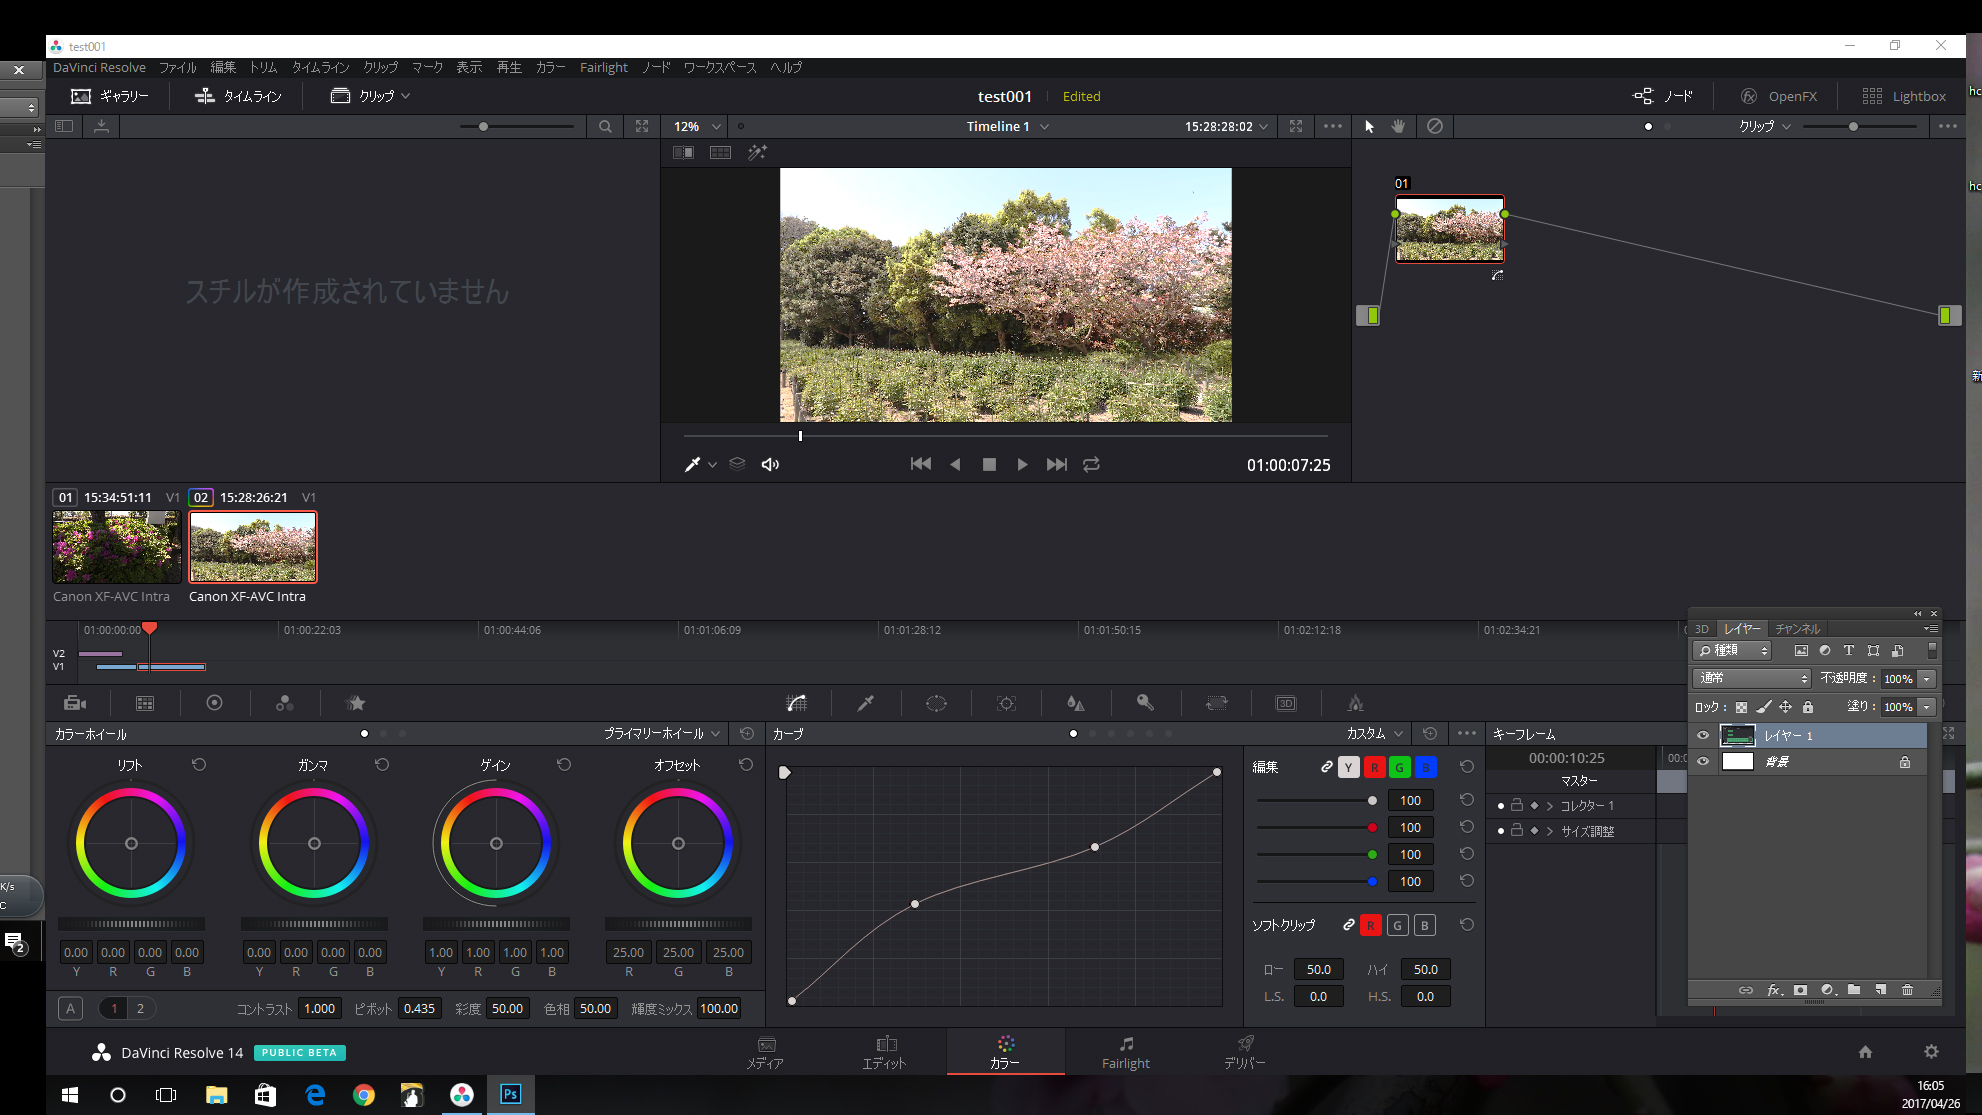Open the Fairlight menu
The image size is (1982, 1115).
(x=603, y=67)
